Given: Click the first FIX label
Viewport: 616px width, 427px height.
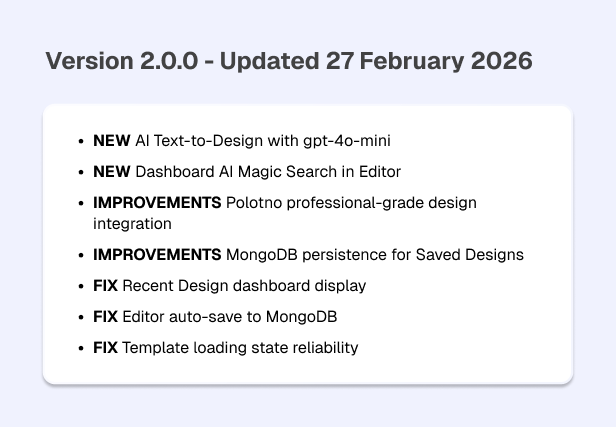Looking at the screenshot, I should (x=105, y=286).
